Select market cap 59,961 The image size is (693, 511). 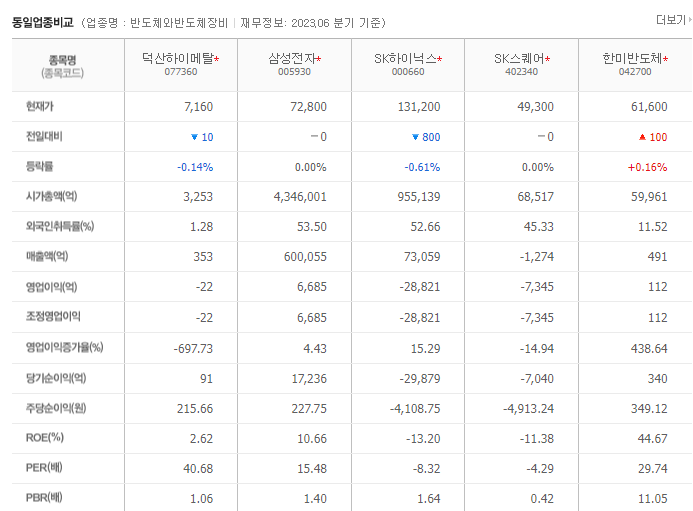point(649,197)
